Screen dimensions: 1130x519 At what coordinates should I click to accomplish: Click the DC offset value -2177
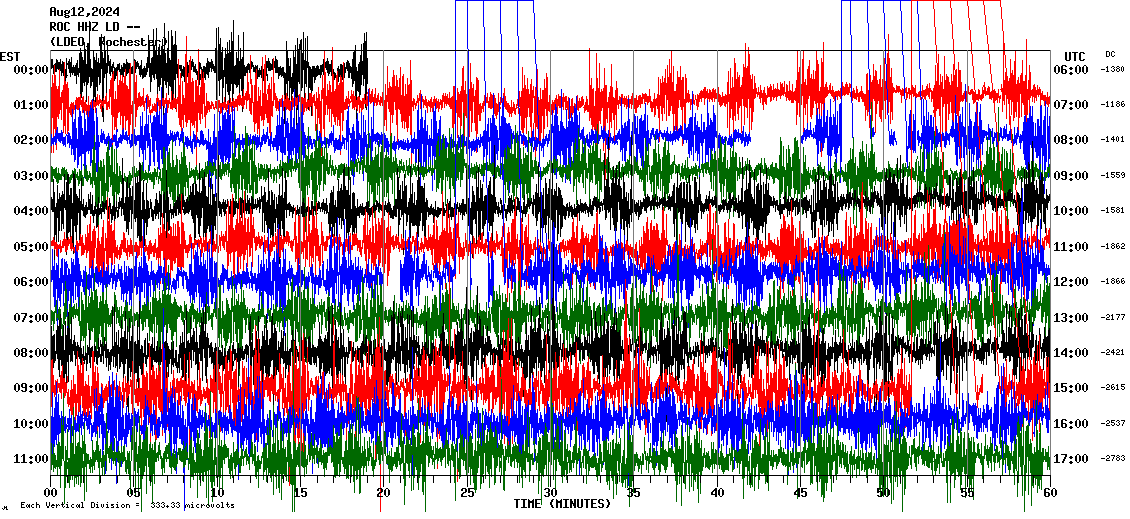1112,318
